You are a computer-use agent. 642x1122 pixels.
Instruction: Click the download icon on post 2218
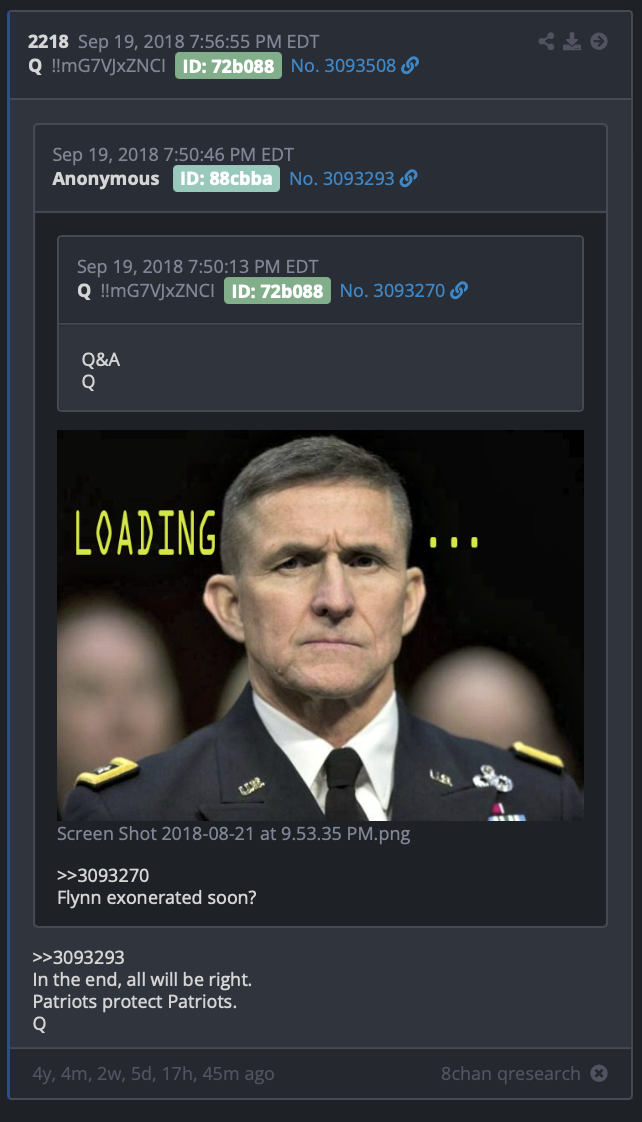pyautogui.click(x=572, y=42)
